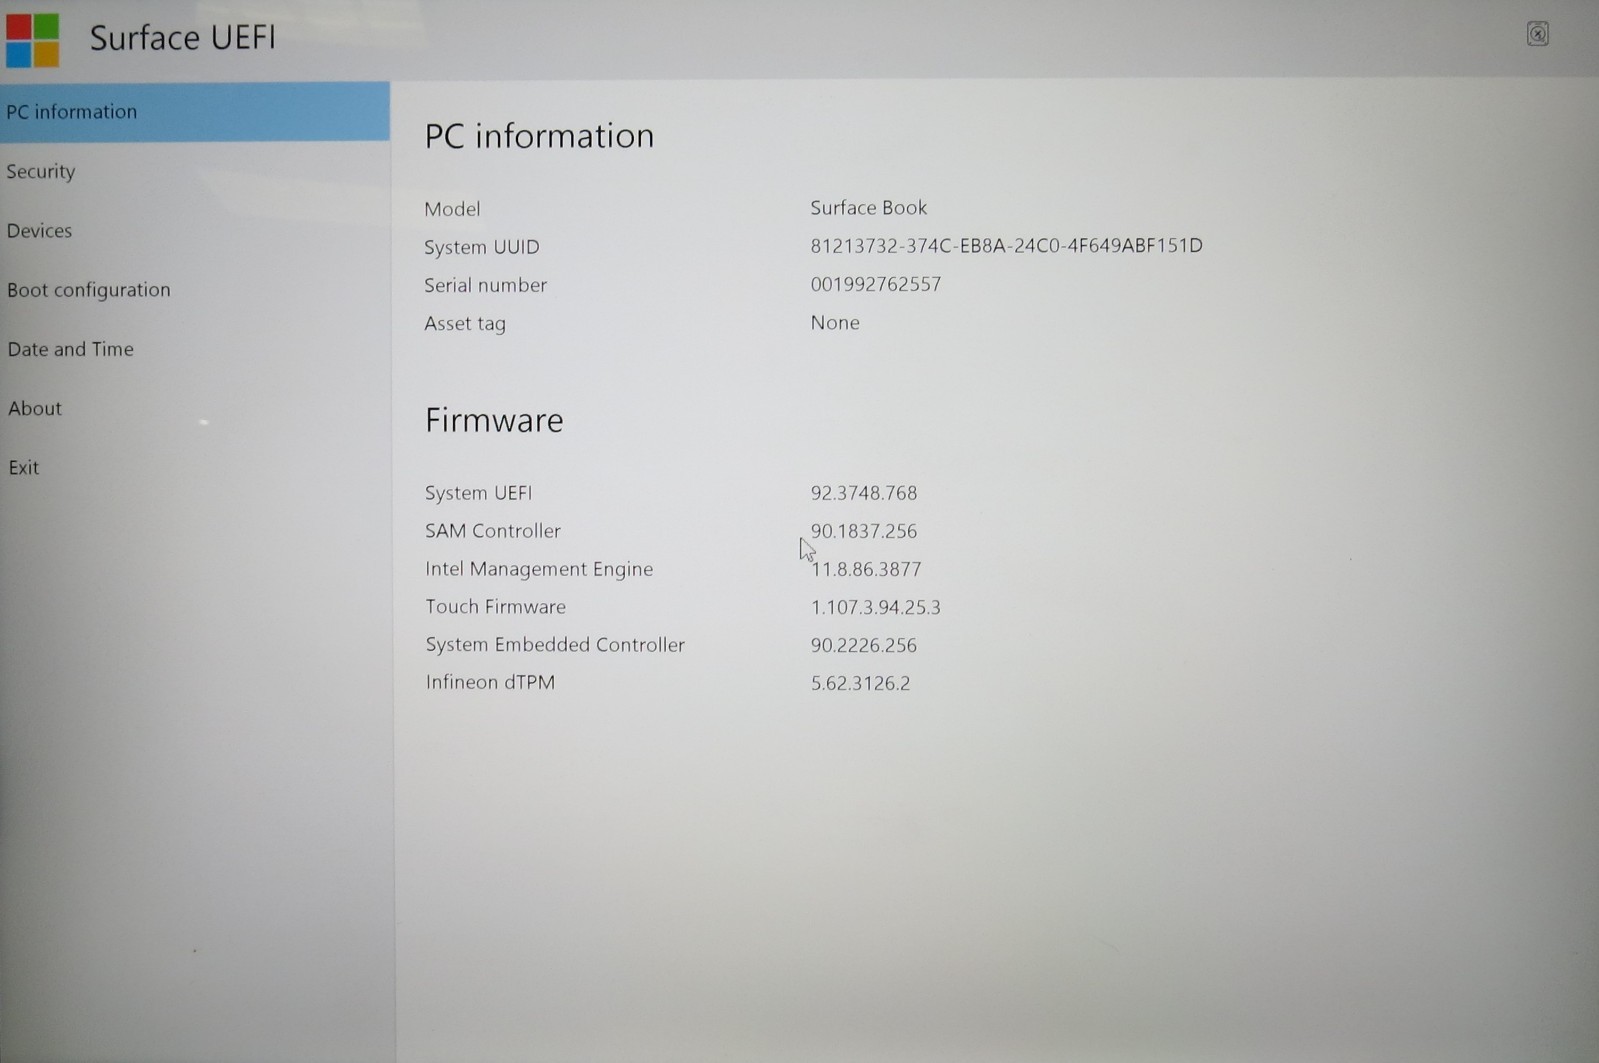Viewport: 1599px width, 1063px height.
Task: Click the System UEFI firmware label
Action: tap(478, 493)
